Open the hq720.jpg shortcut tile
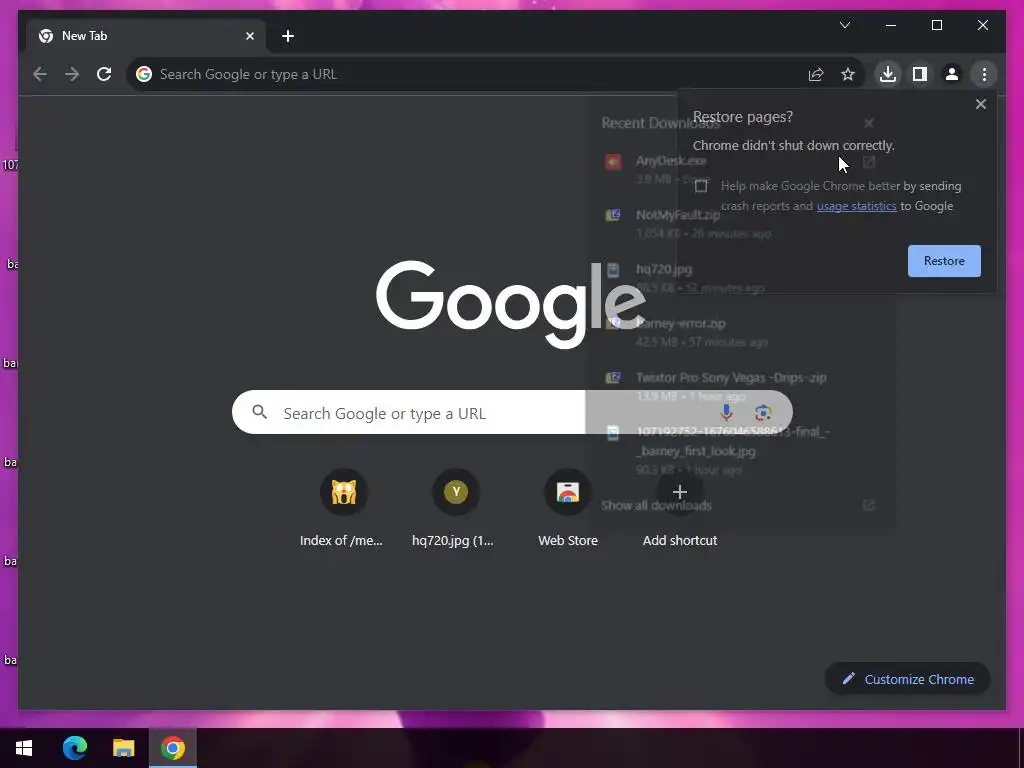The height and width of the screenshot is (768, 1024). 455,508
